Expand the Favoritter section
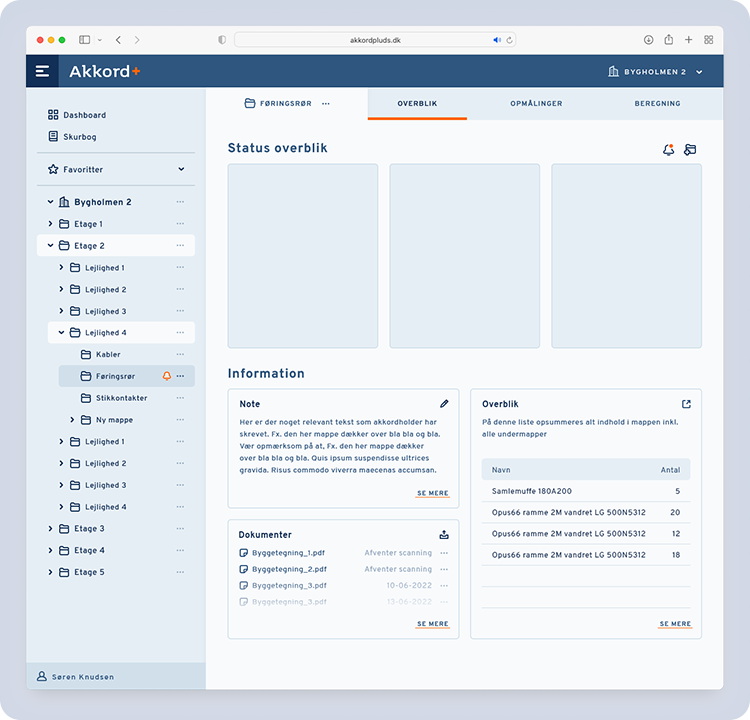750x720 pixels. click(x=181, y=170)
